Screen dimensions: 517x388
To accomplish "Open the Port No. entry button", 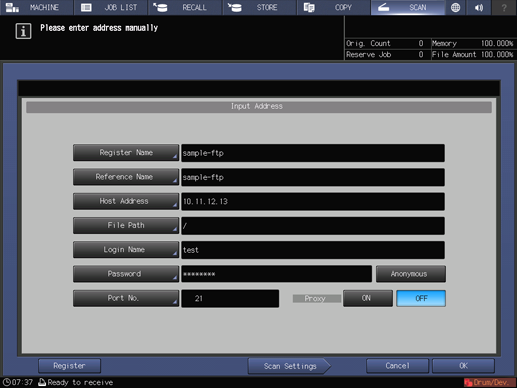I will (x=126, y=298).
